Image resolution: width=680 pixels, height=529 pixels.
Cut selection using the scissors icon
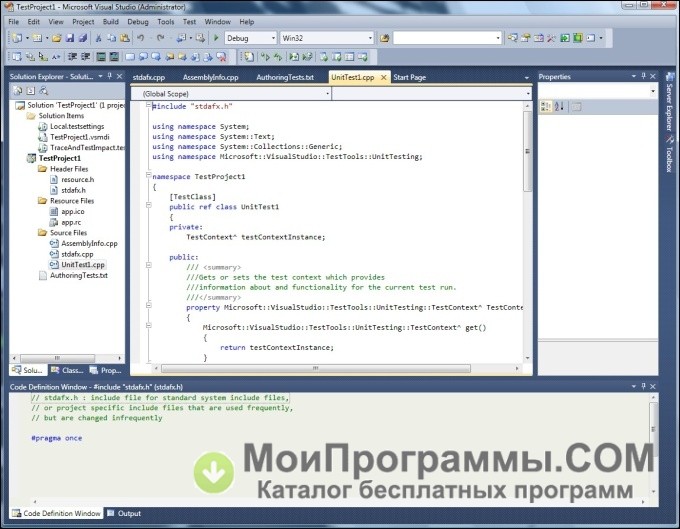click(x=98, y=38)
